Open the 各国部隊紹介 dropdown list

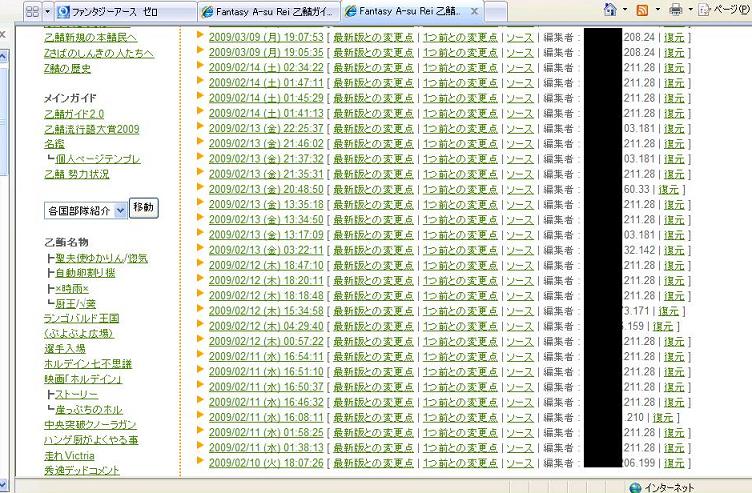tap(85, 210)
